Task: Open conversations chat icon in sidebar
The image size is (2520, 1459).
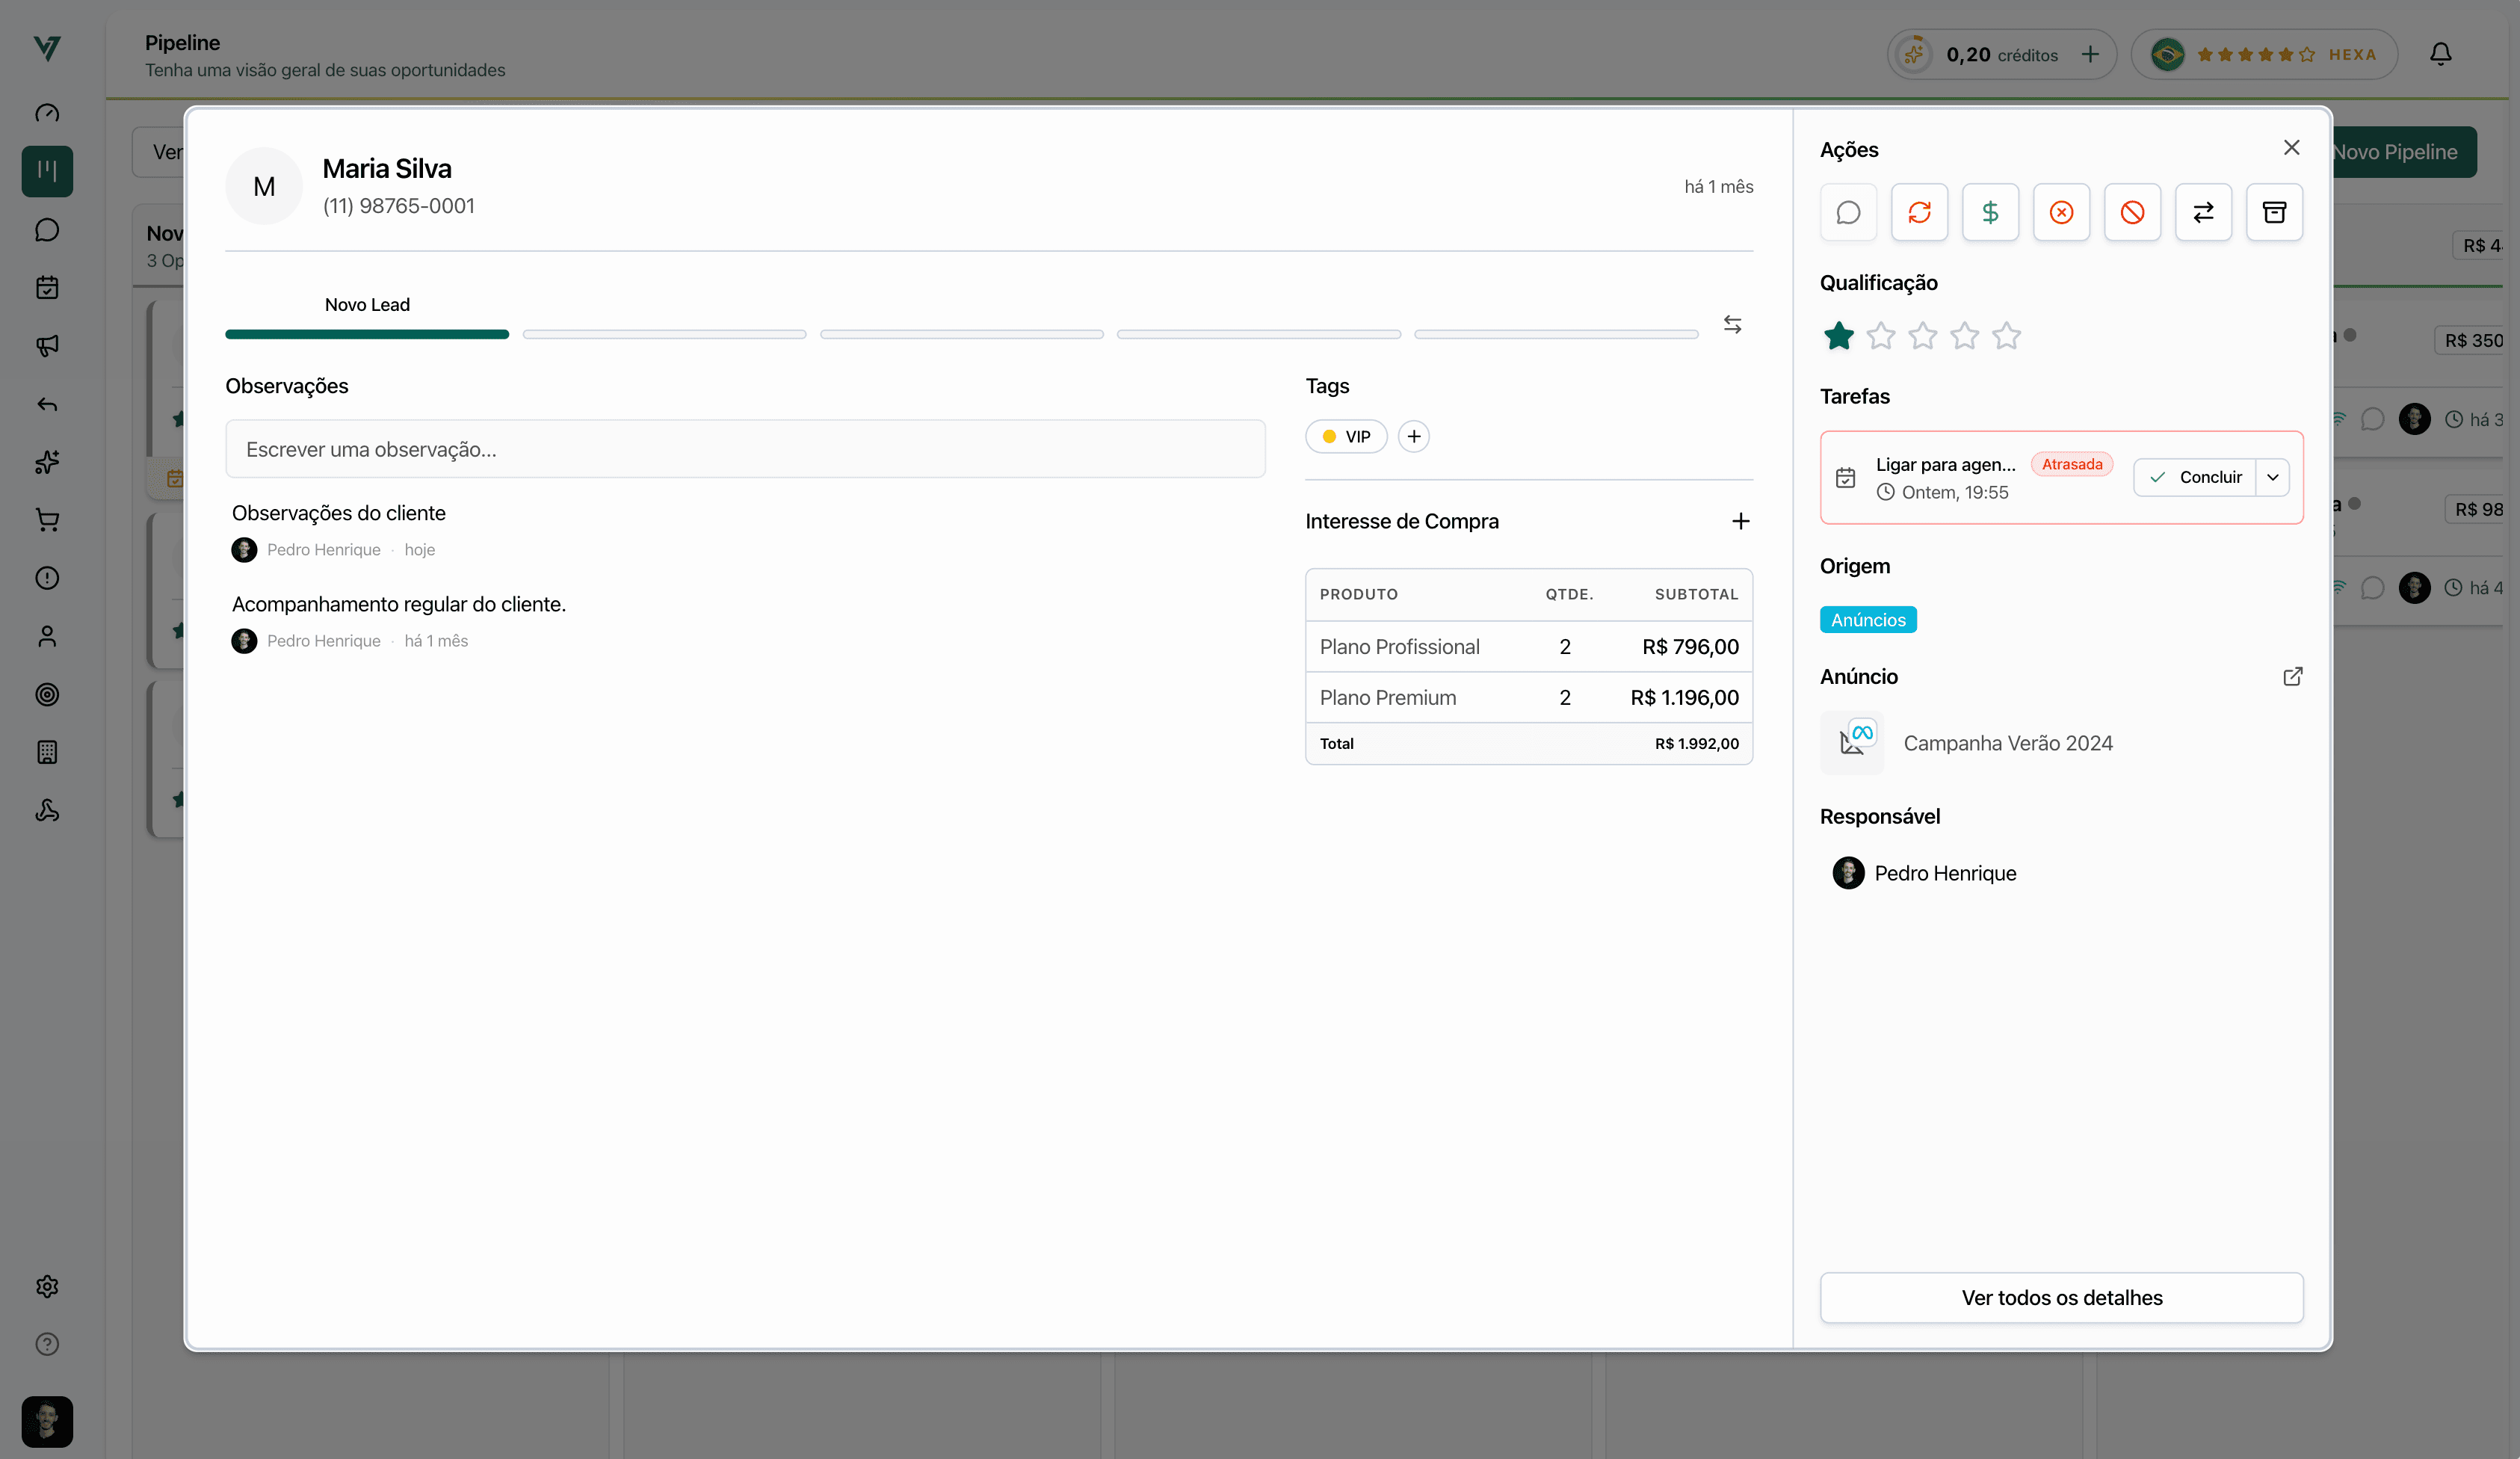Action: tap(47, 230)
